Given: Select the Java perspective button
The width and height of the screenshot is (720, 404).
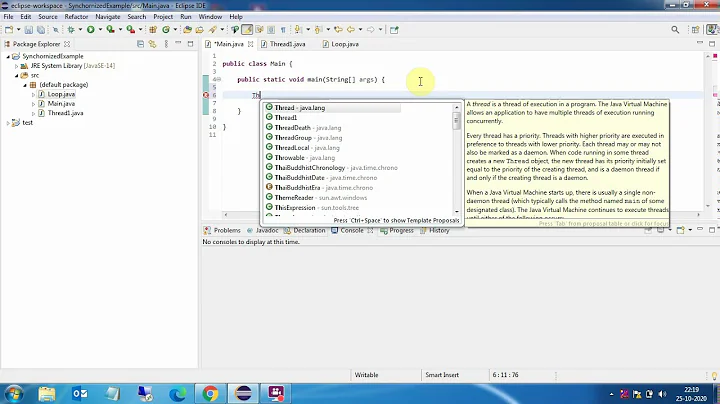Looking at the screenshot, I should 711,30.
